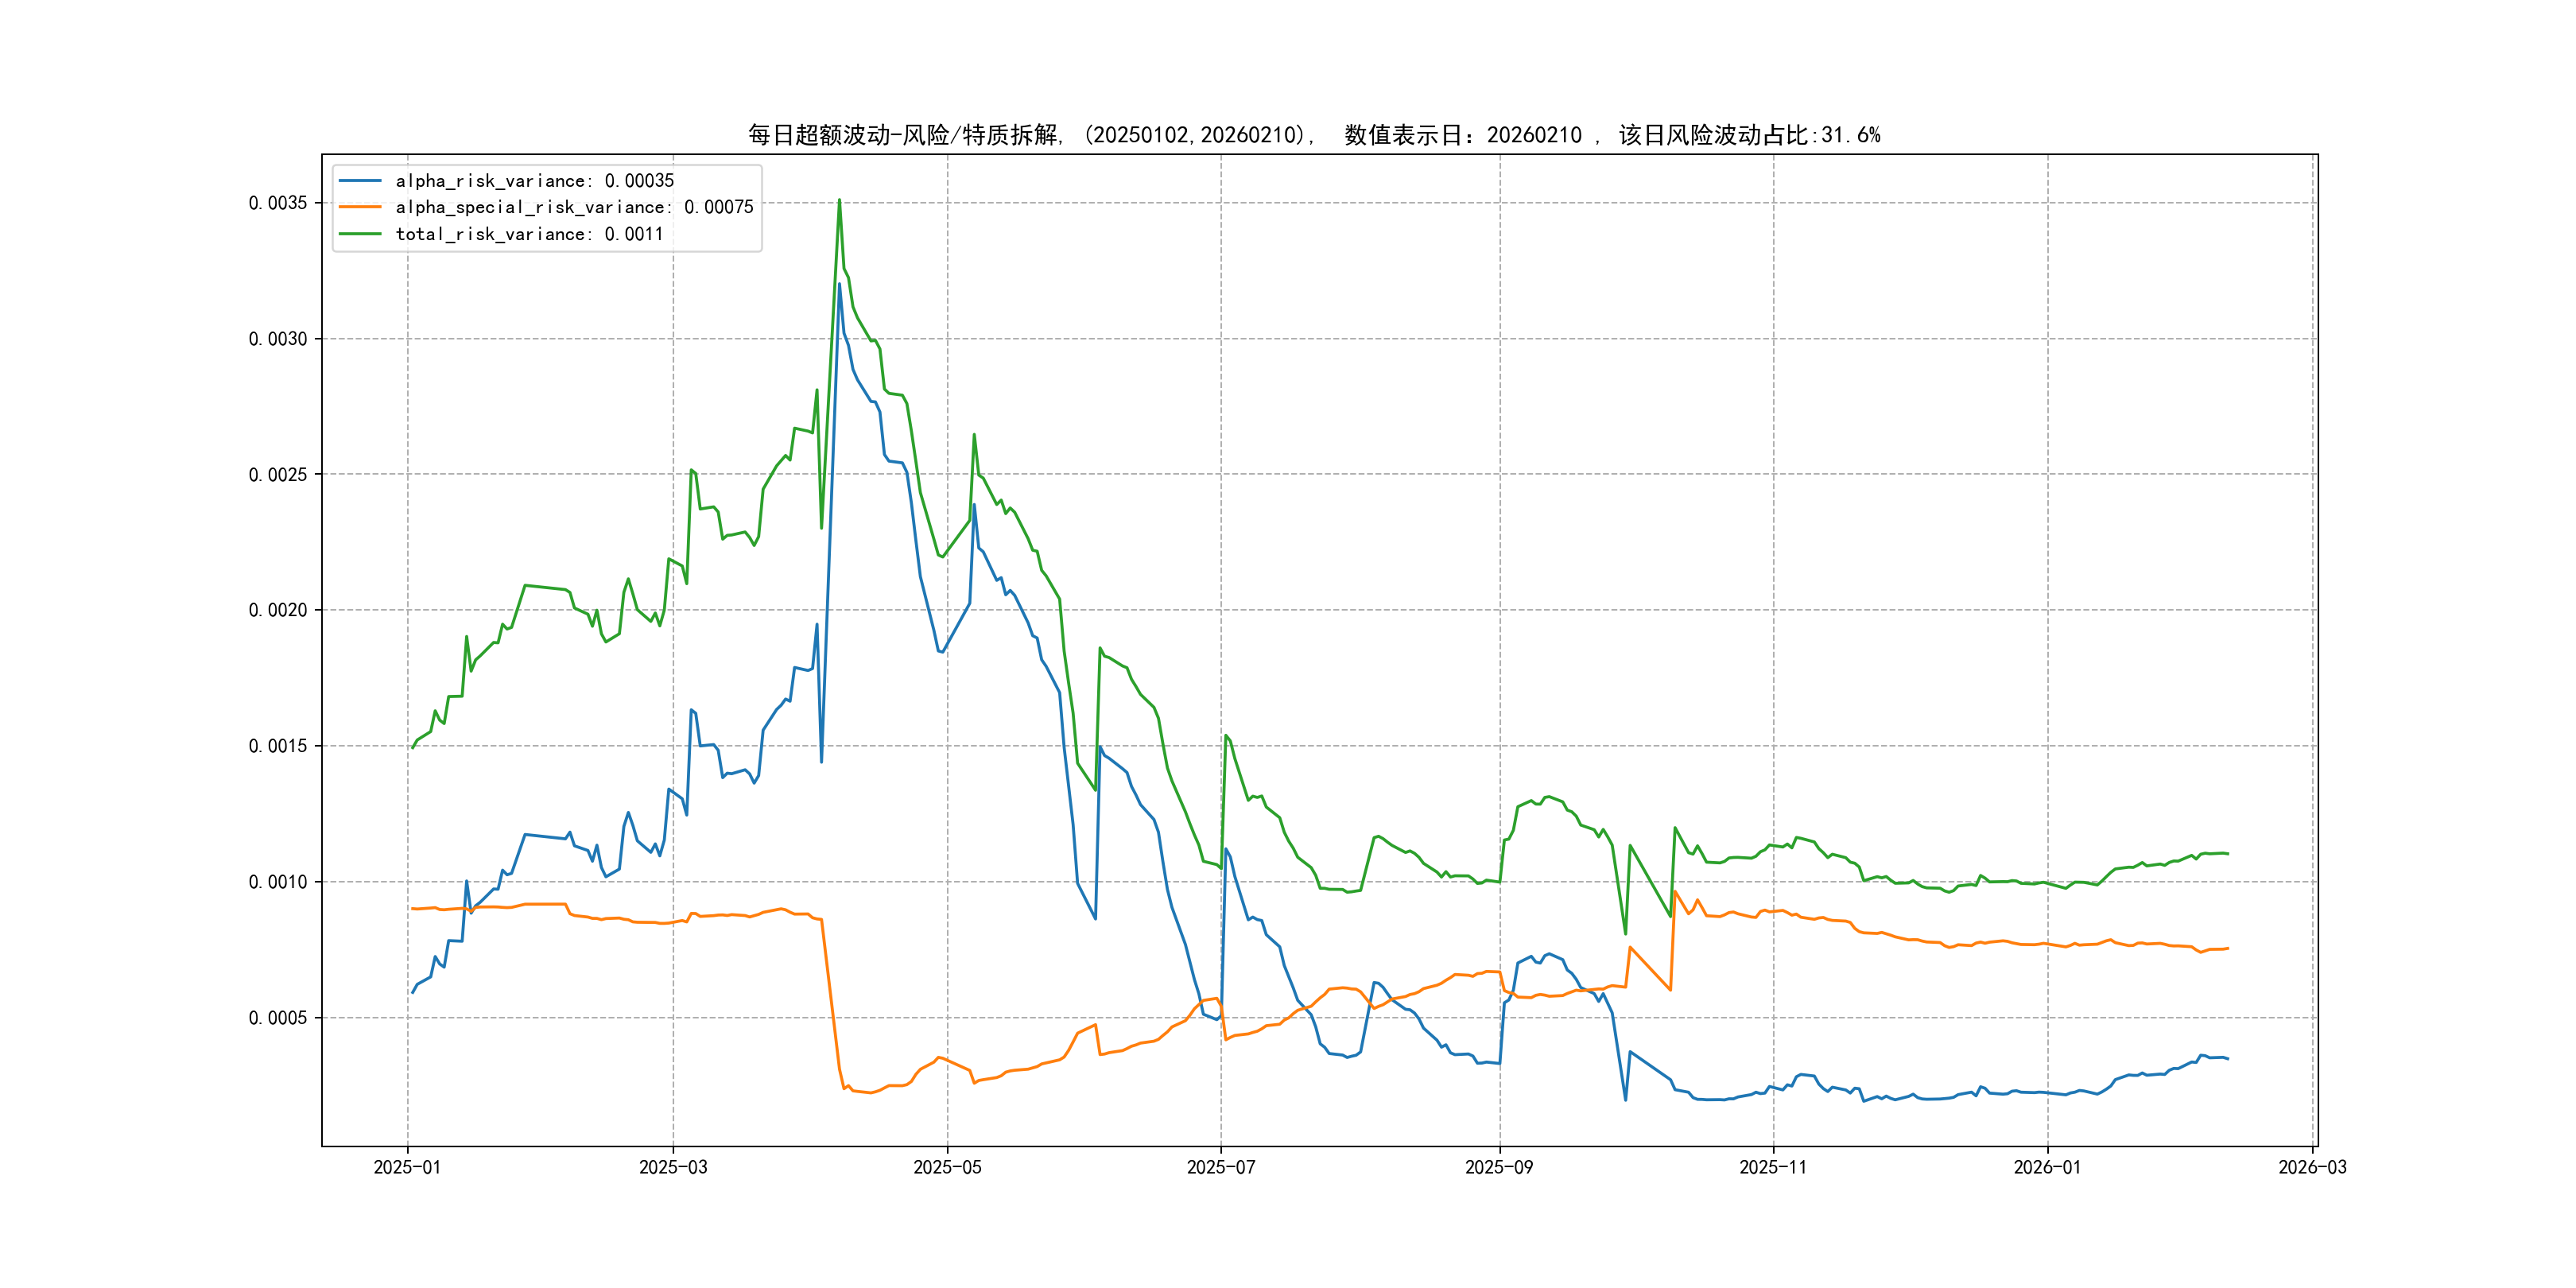Viewport: 2576px width, 1288px height.
Task: Click the right end of the orange line
Action: (x=2227, y=948)
